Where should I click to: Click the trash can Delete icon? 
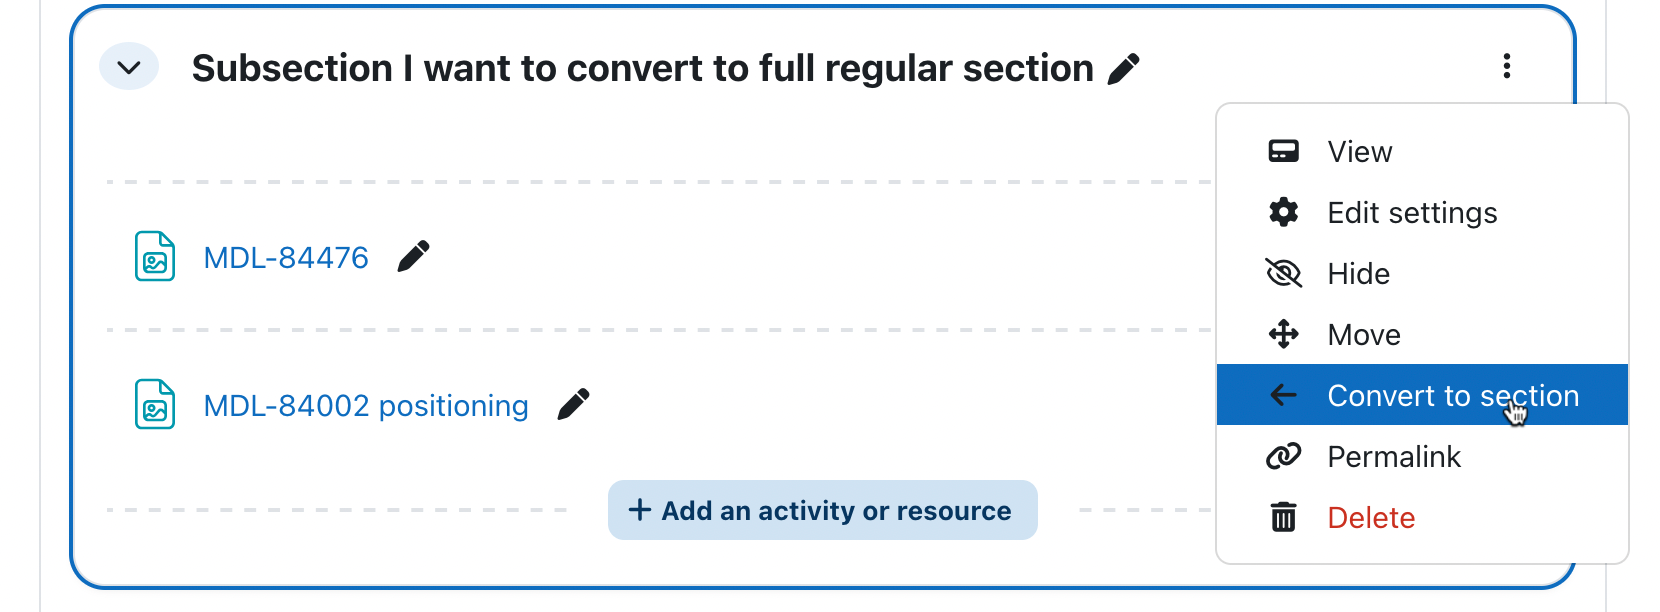point(1283,517)
